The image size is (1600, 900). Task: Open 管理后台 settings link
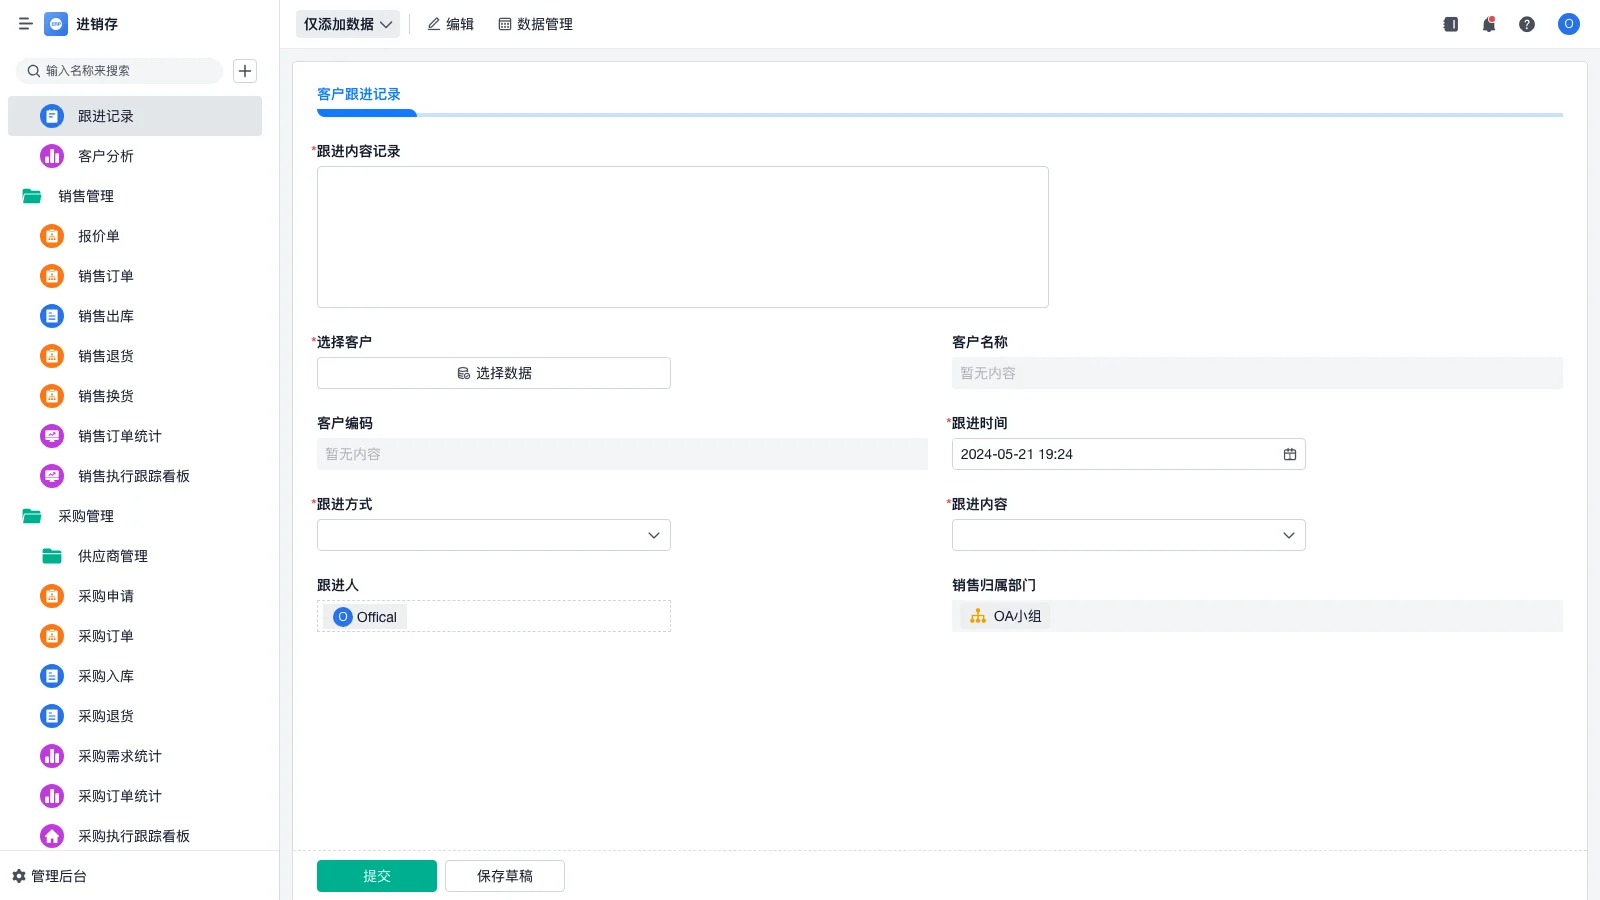[50, 876]
